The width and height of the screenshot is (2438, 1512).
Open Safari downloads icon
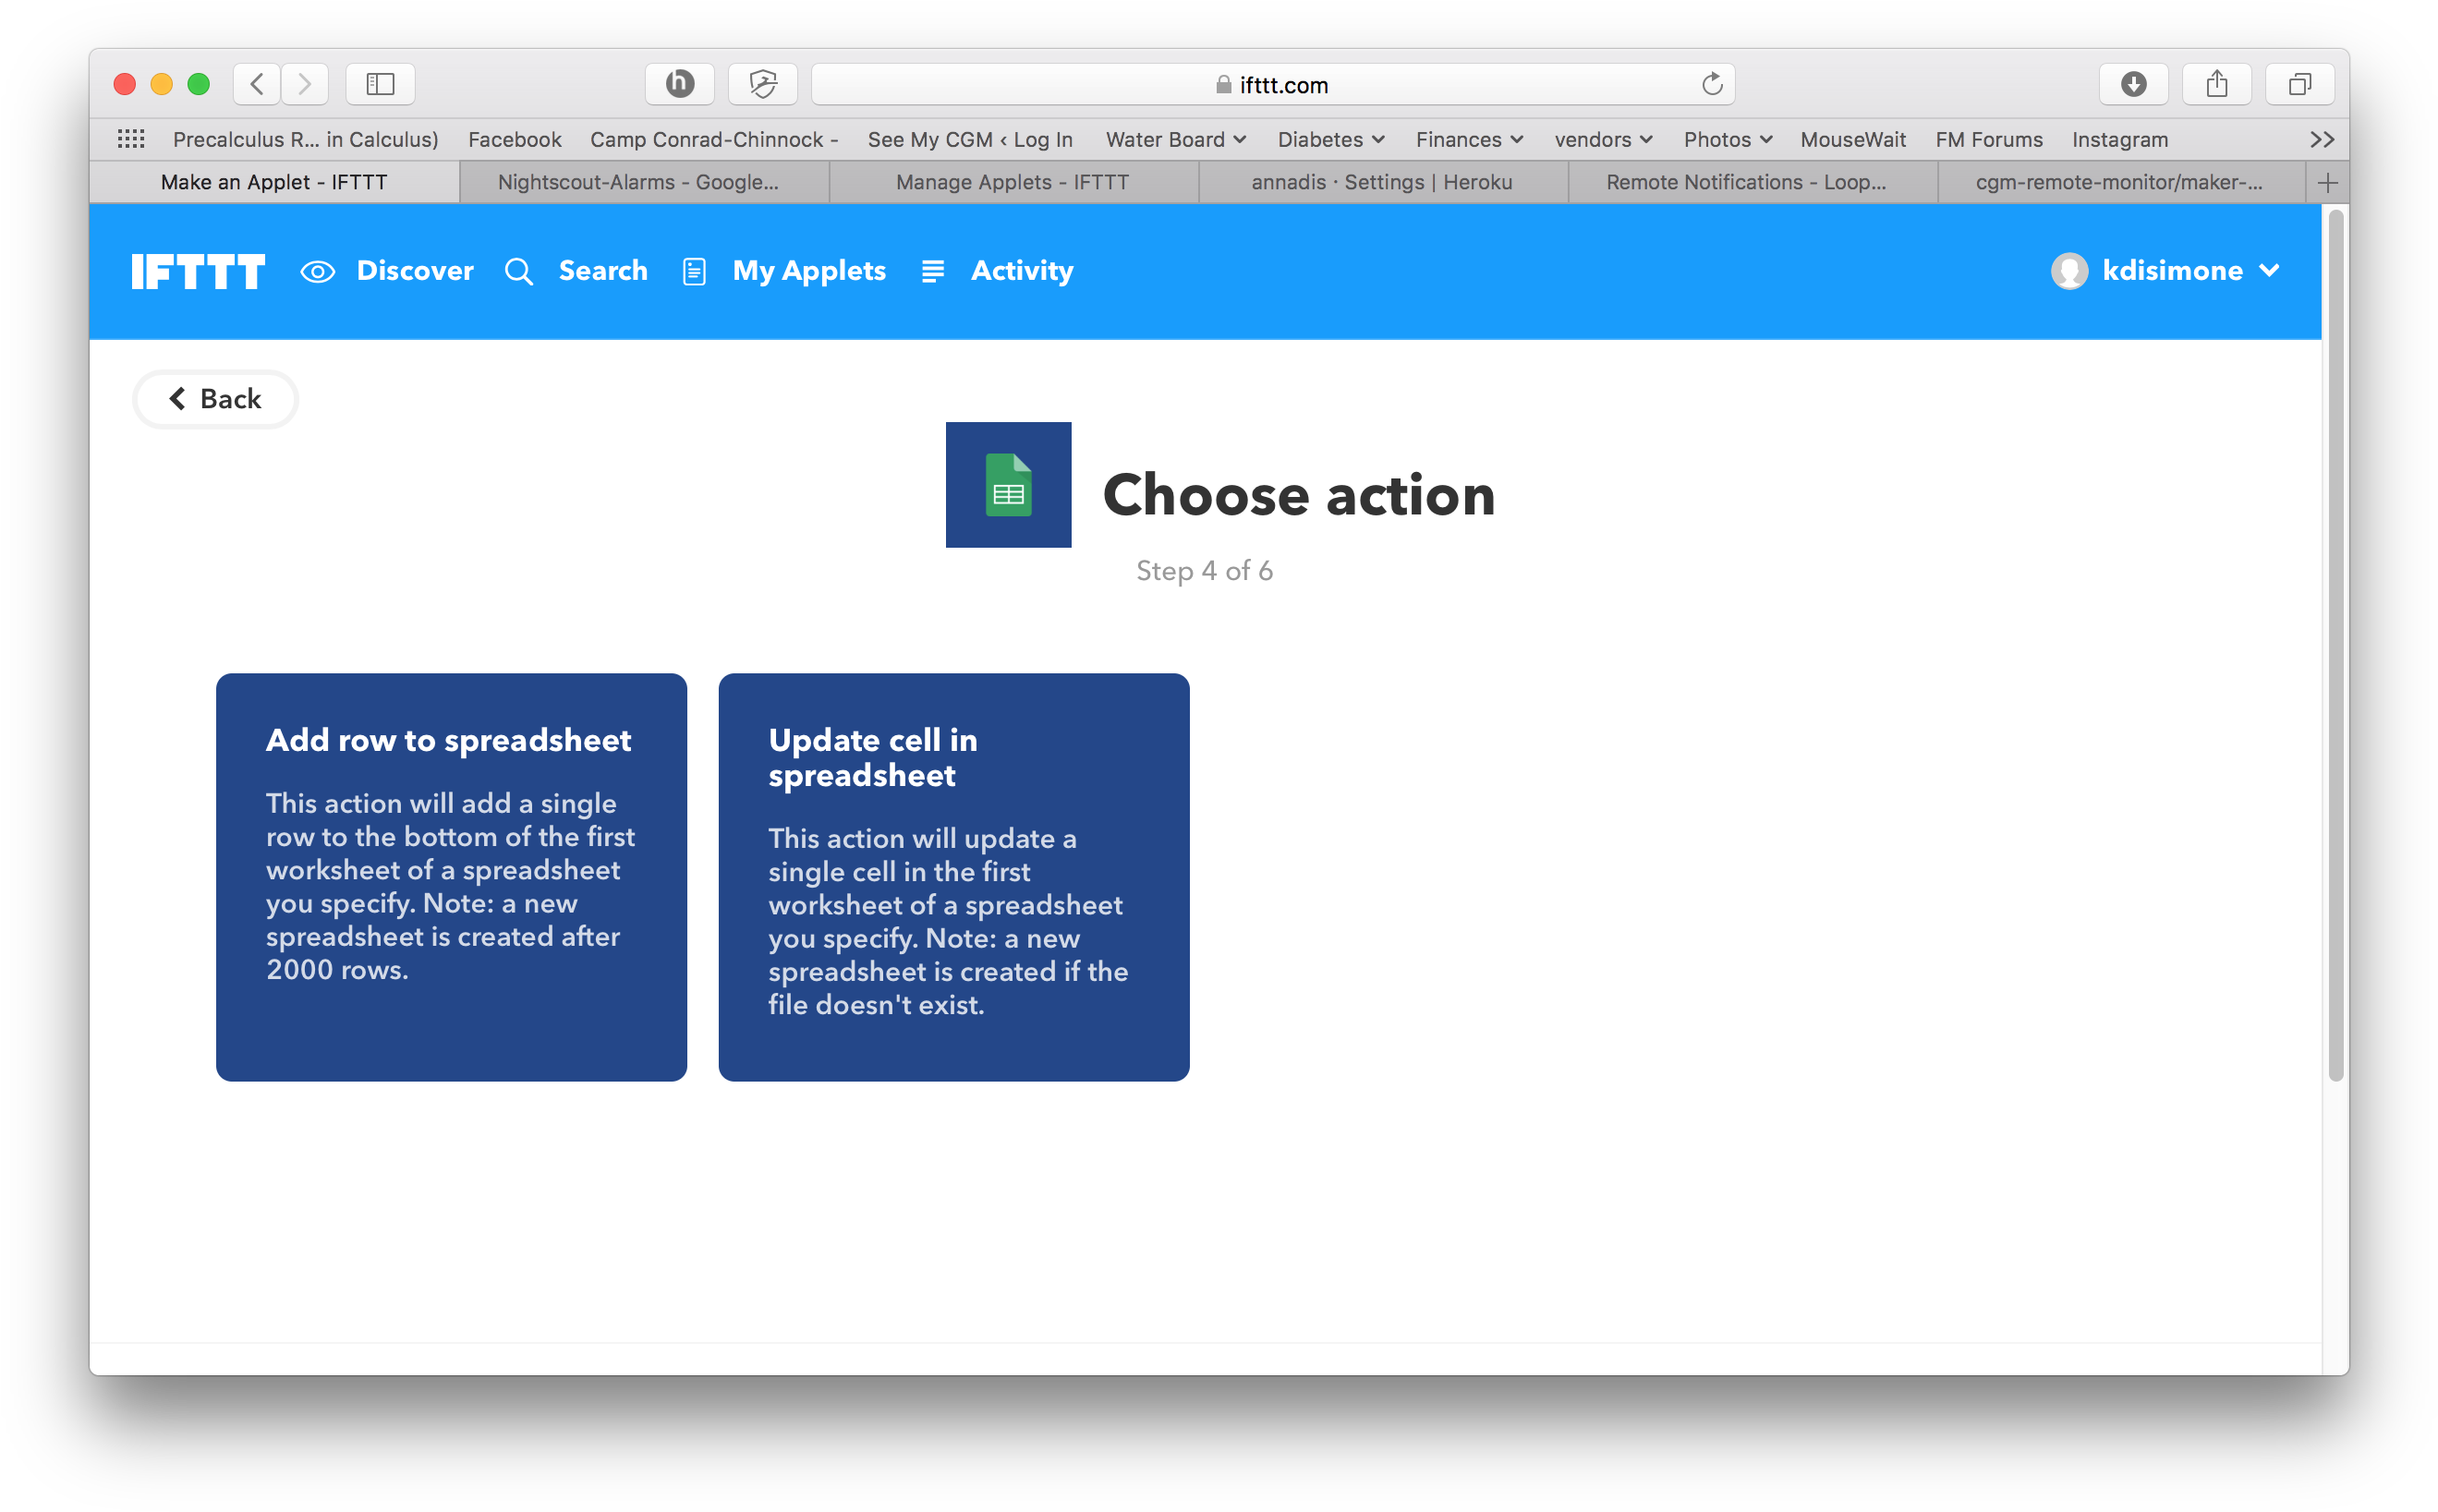coord(2133,84)
